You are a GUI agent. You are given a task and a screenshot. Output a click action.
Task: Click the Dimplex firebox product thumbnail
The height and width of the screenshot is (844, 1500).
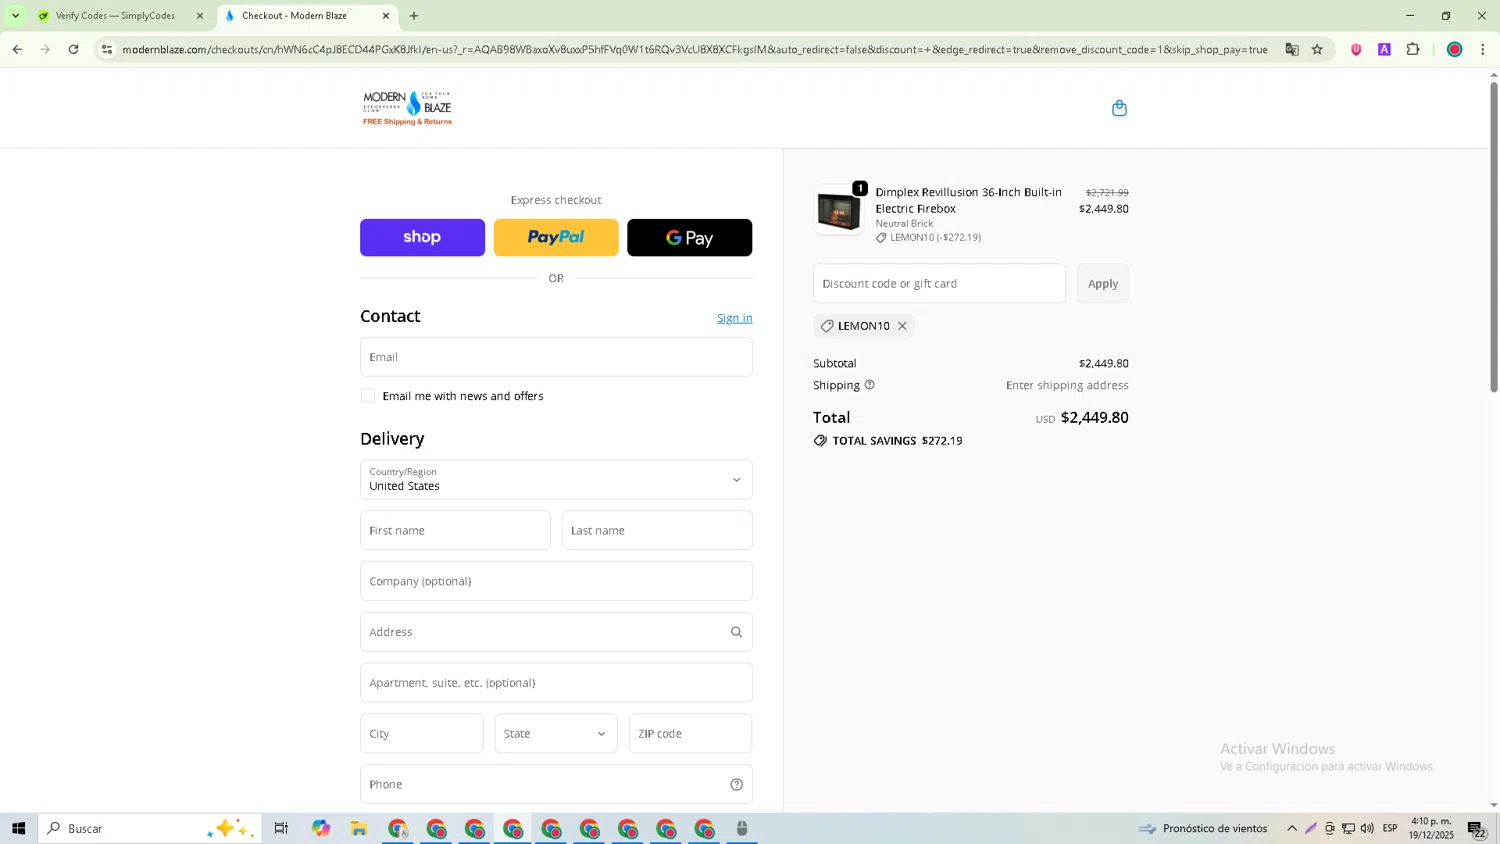coord(839,210)
